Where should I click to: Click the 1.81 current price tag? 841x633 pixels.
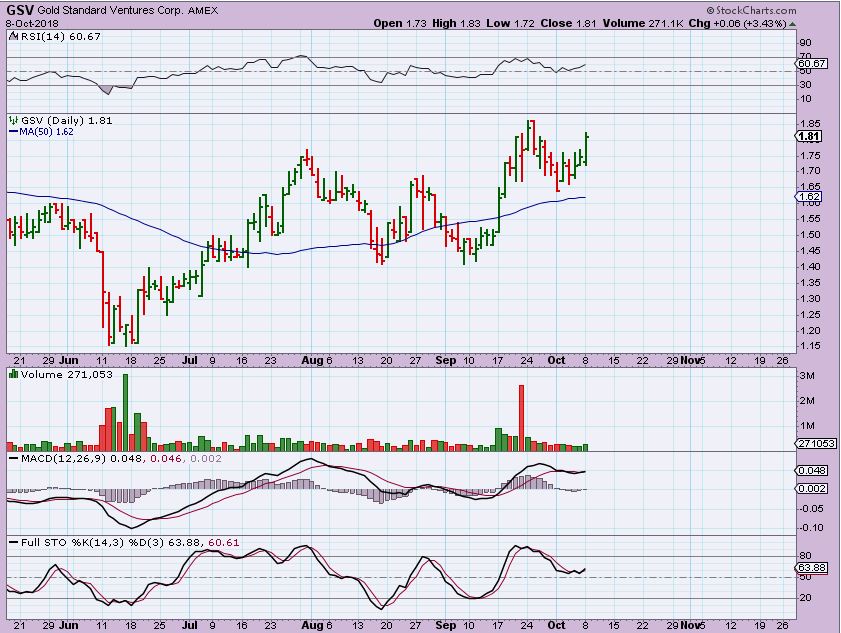pos(811,137)
